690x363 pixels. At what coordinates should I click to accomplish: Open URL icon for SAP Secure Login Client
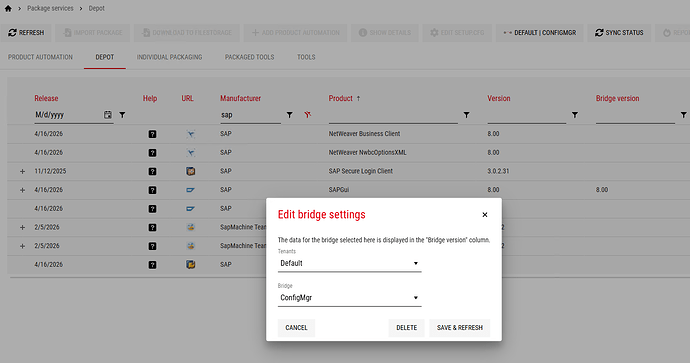pyautogui.click(x=190, y=171)
